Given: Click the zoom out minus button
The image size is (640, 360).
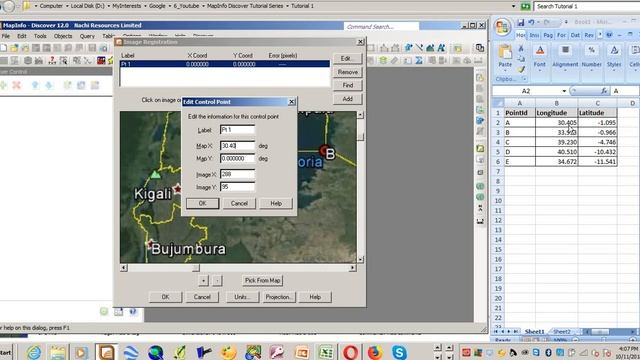Looking at the screenshot, I should pyautogui.click(x=217, y=280).
